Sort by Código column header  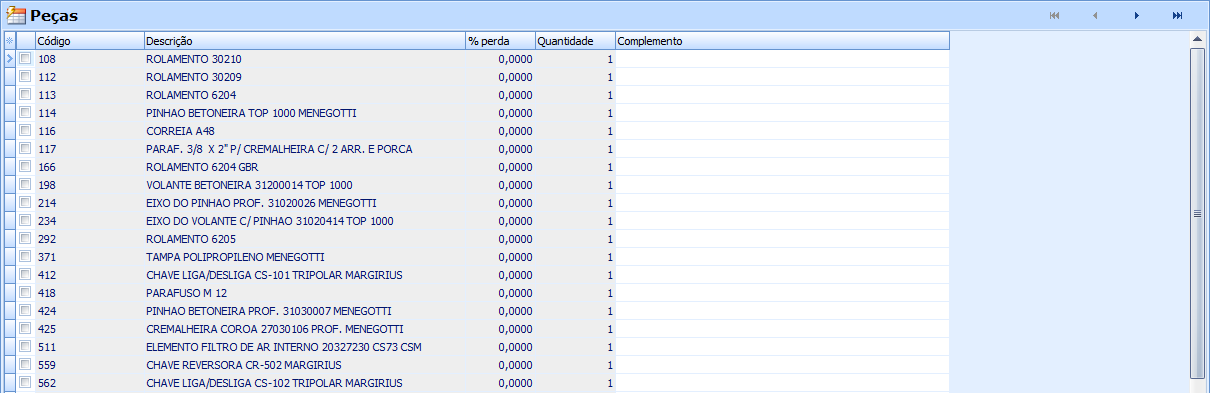(x=89, y=41)
